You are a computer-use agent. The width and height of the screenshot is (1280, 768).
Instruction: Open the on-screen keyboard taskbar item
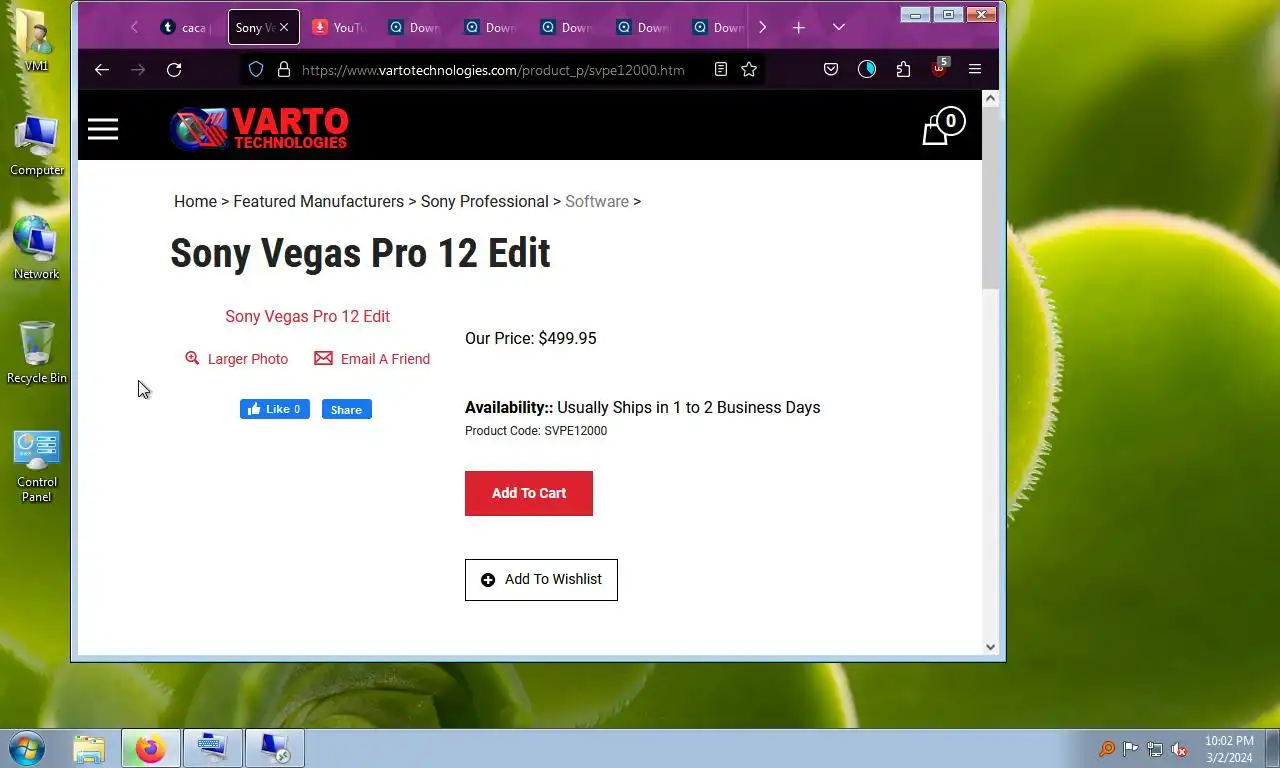click(213, 748)
